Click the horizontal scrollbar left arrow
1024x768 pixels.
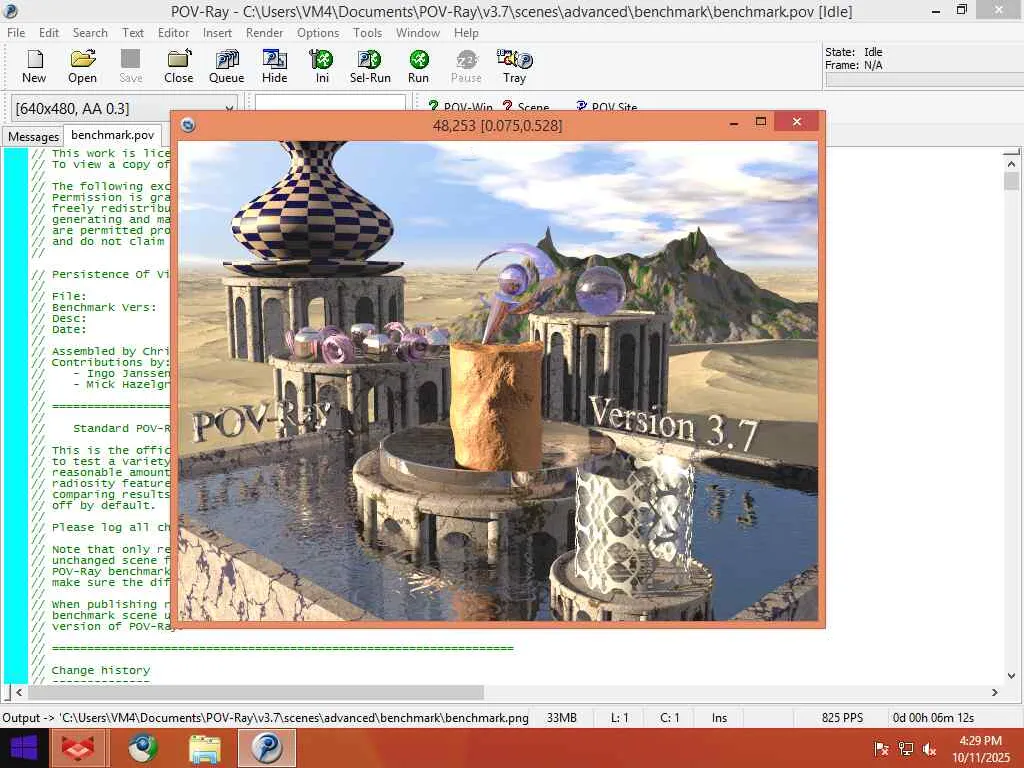(19, 692)
